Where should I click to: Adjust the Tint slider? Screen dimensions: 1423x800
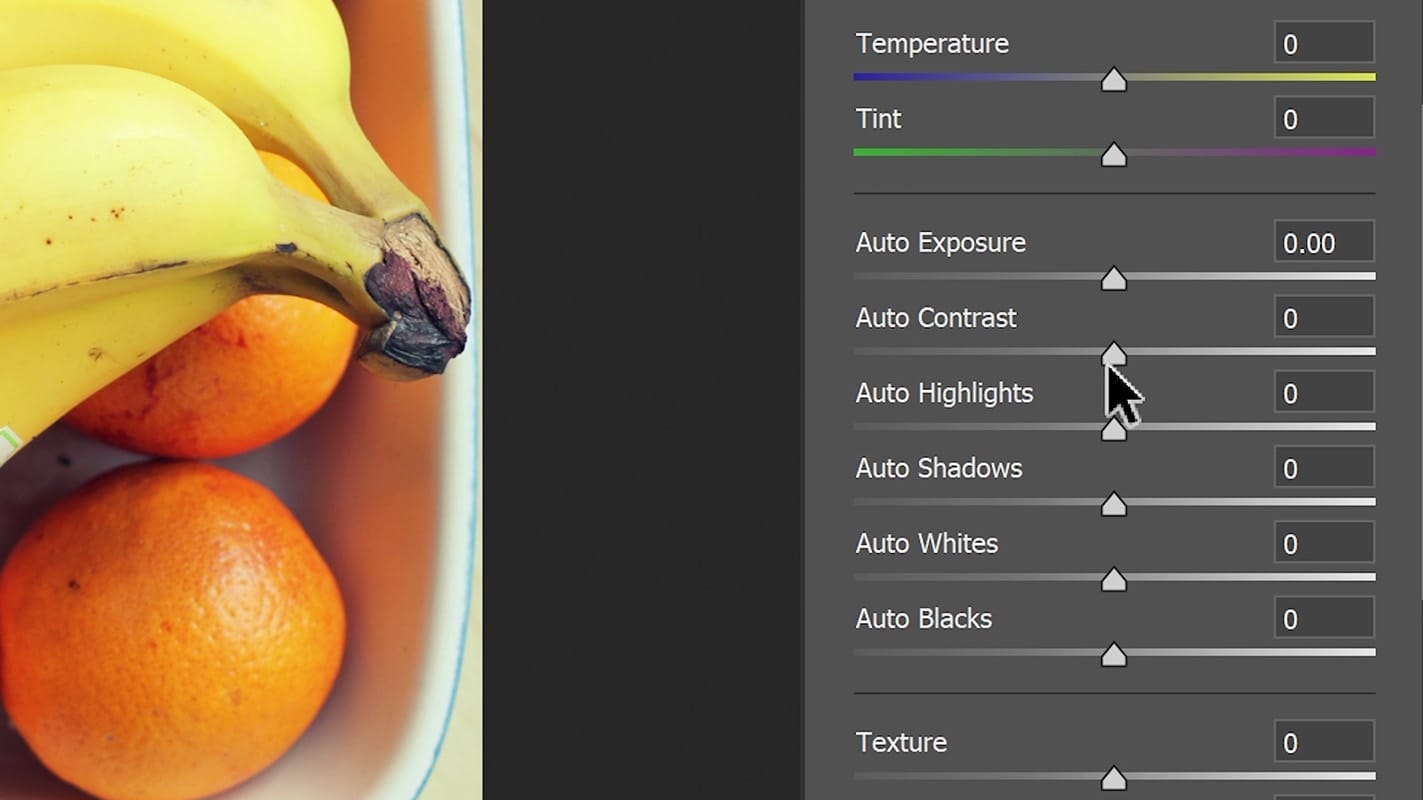pos(1113,155)
